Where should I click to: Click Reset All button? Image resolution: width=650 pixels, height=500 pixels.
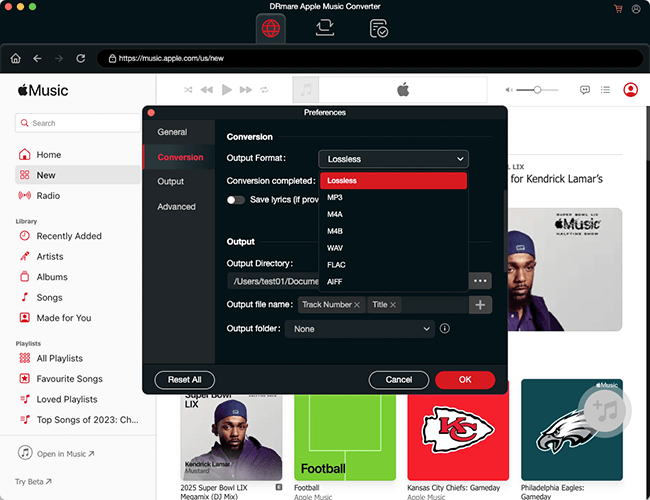tap(184, 380)
